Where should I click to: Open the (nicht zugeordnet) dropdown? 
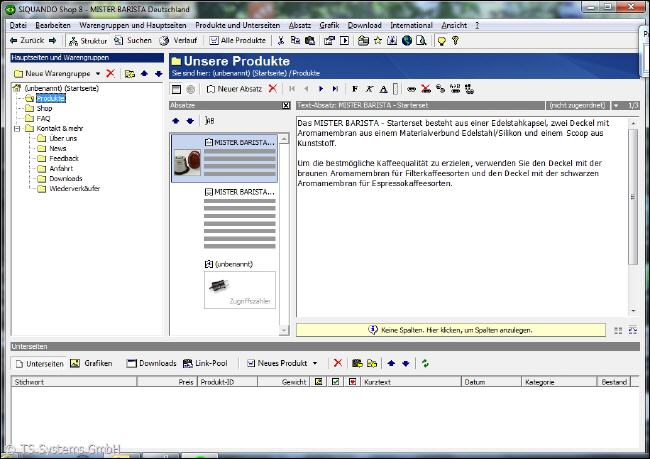(616, 106)
